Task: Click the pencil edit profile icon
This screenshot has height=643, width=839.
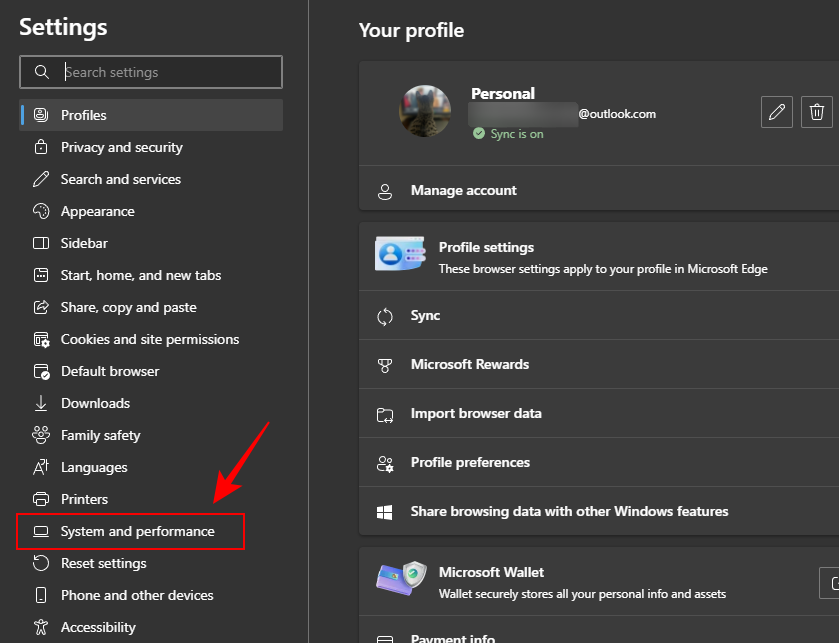Action: coord(777,112)
